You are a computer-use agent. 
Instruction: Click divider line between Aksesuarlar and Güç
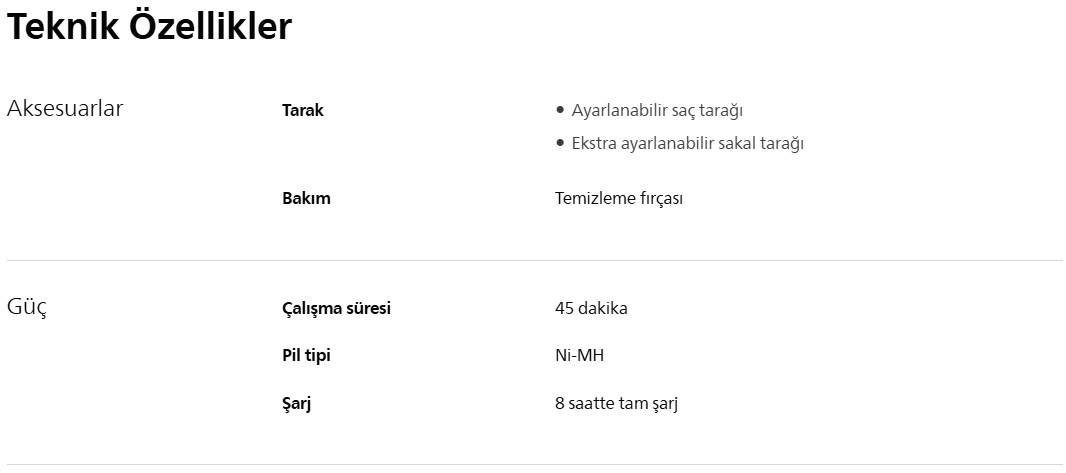(x=534, y=260)
